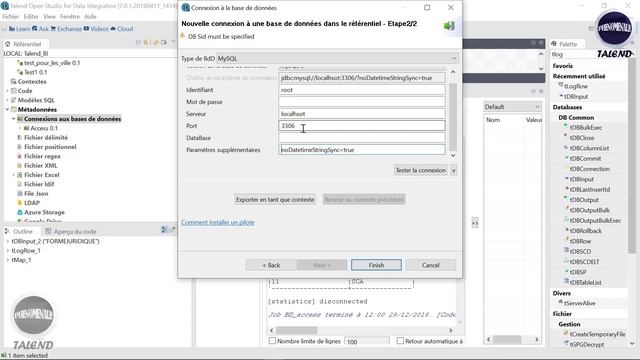
Task: Switch to the Aperçu du code tab
Action: 71,231
